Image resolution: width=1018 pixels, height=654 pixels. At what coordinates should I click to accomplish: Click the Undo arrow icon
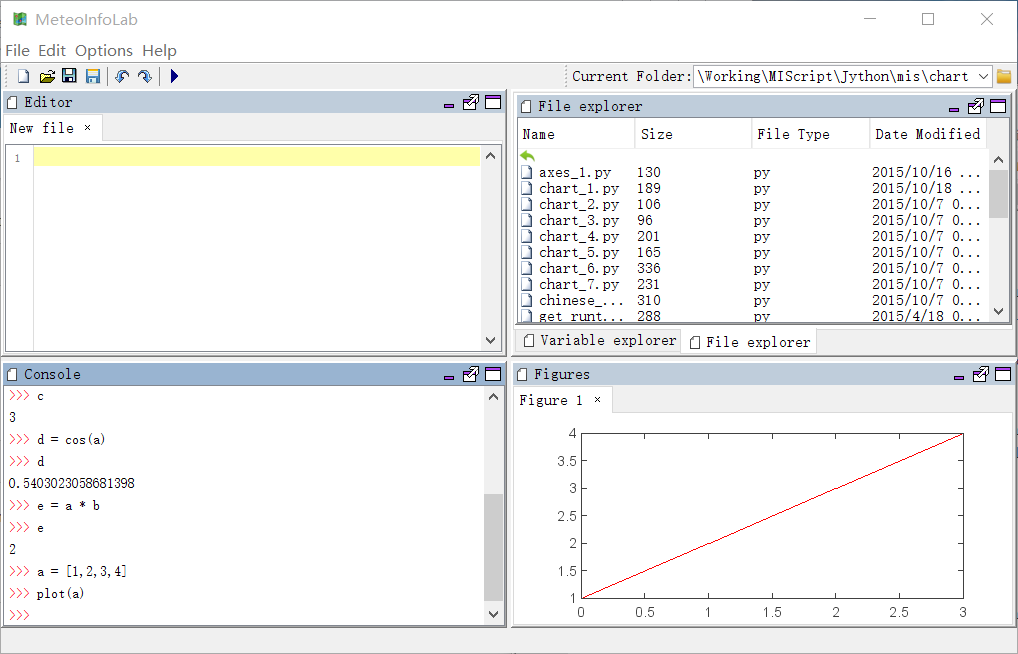pyautogui.click(x=122, y=76)
